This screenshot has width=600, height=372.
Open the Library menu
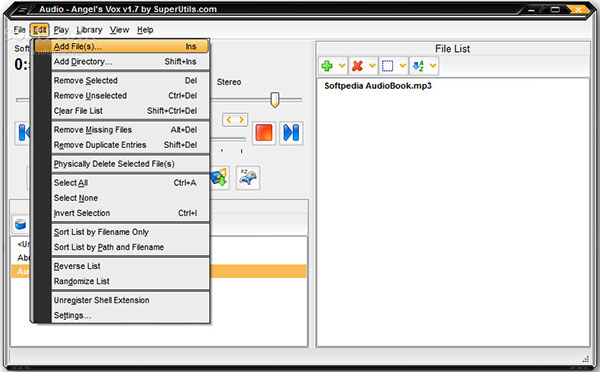point(89,30)
